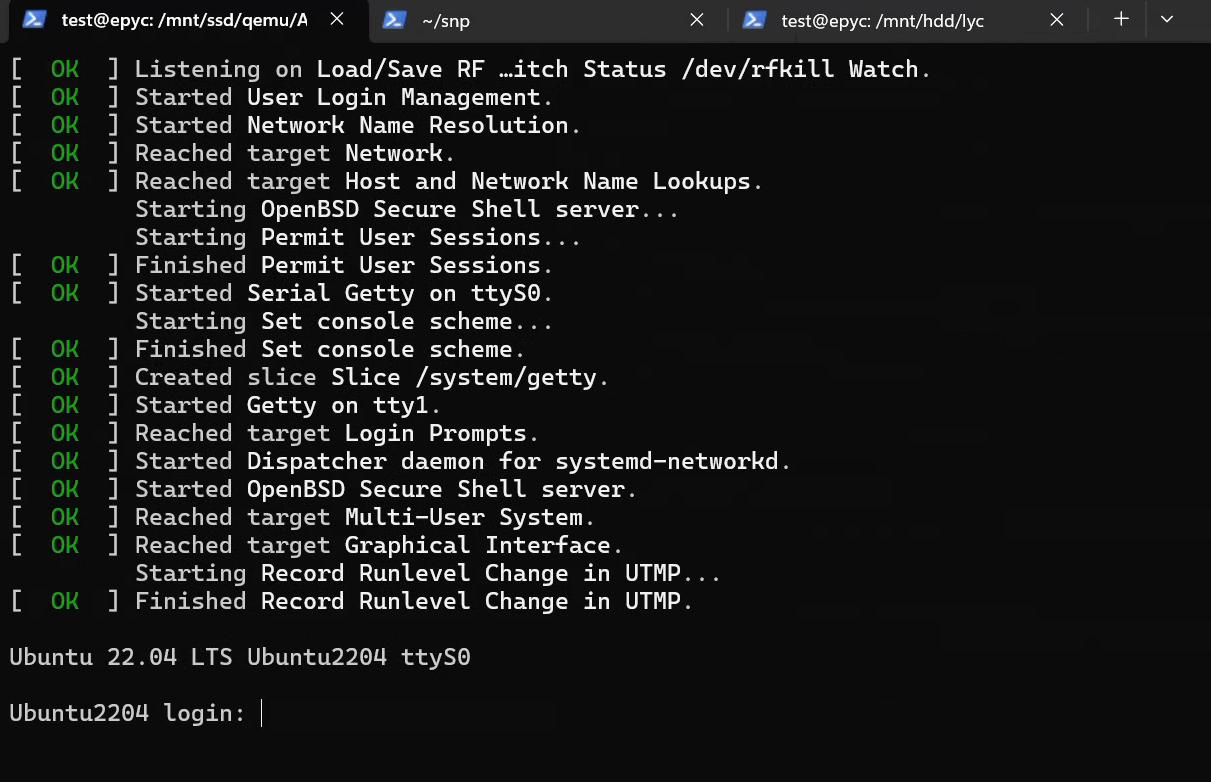This screenshot has width=1211, height=782.
Task: Close the qemu terminal tab
Action: point(337,19)
